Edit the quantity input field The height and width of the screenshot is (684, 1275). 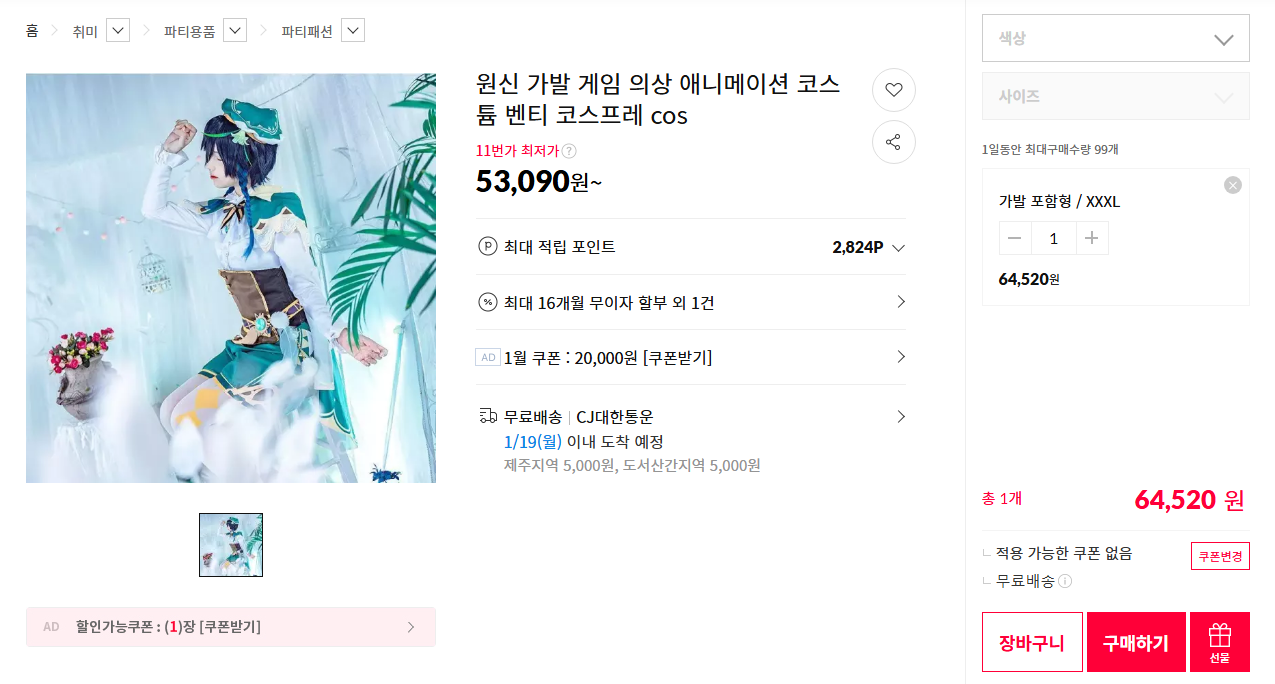pos(1053,238)
